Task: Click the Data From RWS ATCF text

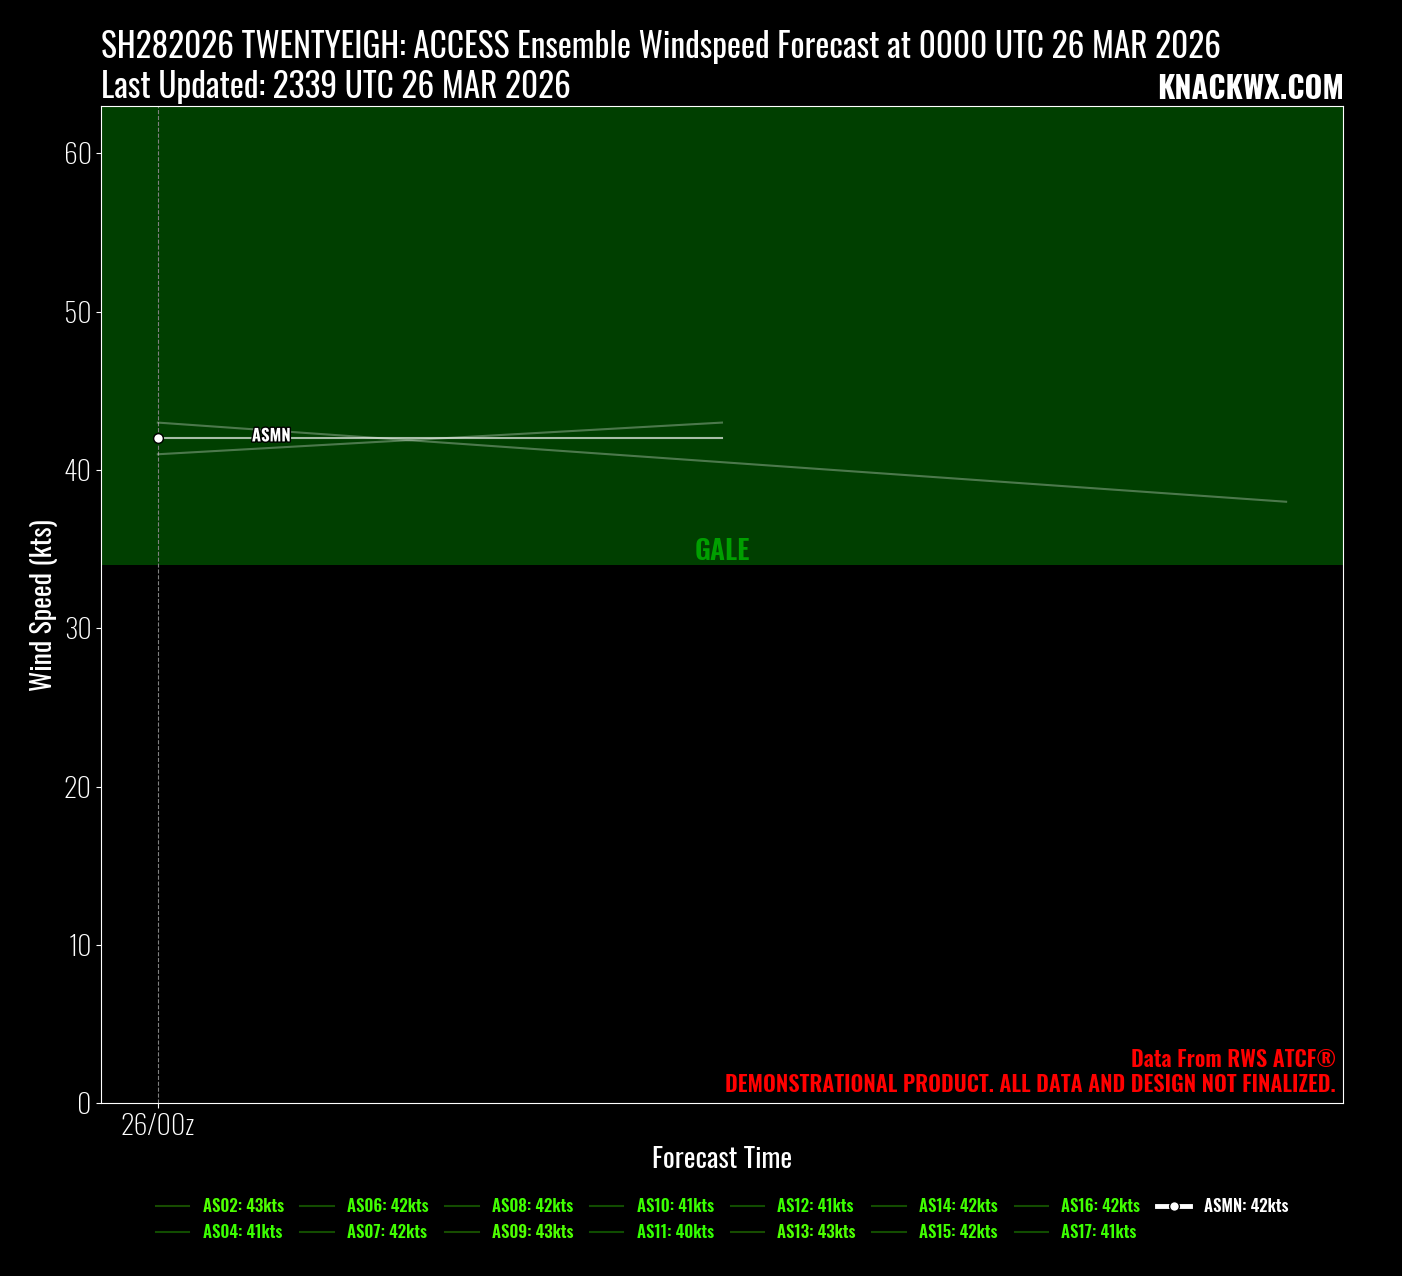Action: pyautogui.click(x=1232, y=1059)
